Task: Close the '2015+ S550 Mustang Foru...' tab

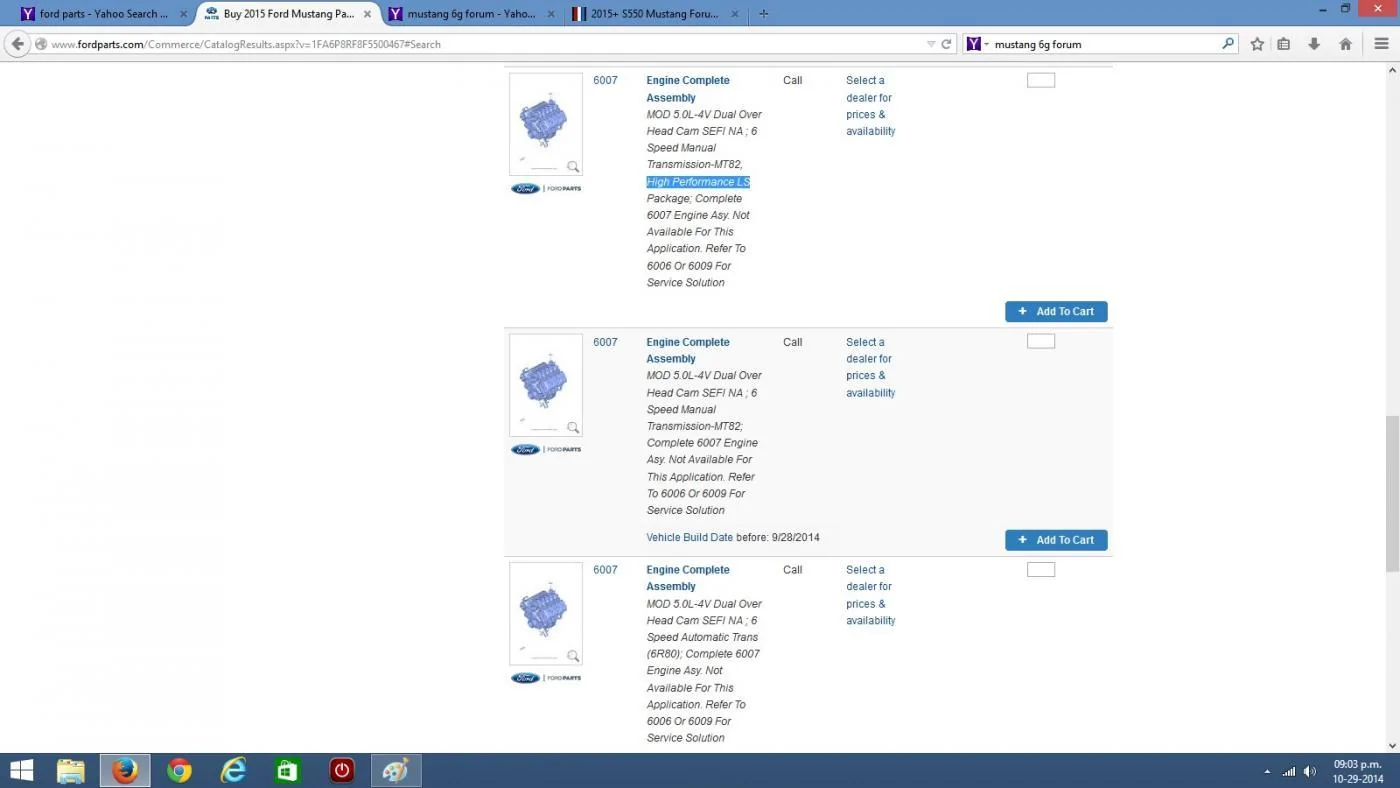Action: point(735,14)
